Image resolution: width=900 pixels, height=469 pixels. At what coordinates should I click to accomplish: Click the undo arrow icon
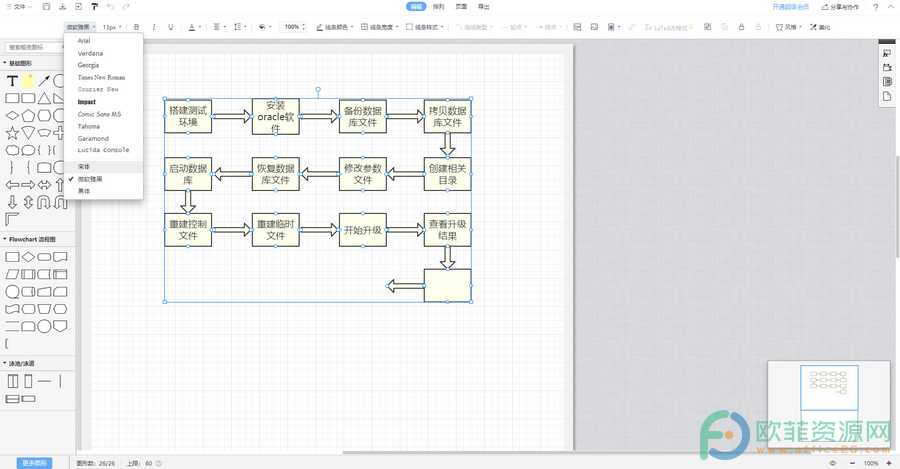click(110, 7)
